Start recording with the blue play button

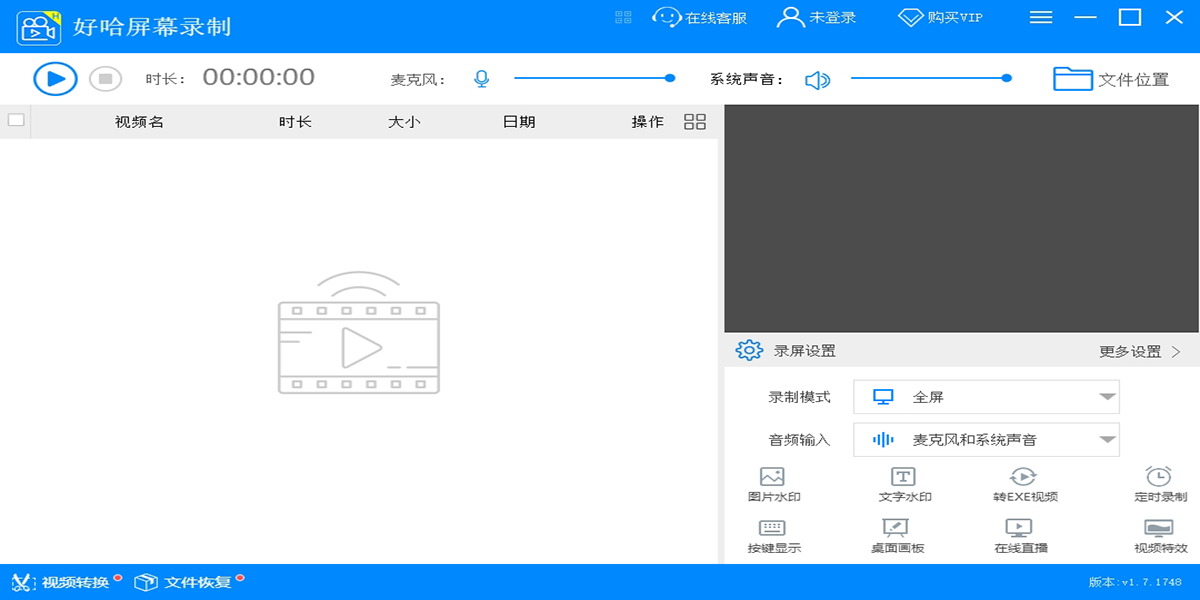55,79
